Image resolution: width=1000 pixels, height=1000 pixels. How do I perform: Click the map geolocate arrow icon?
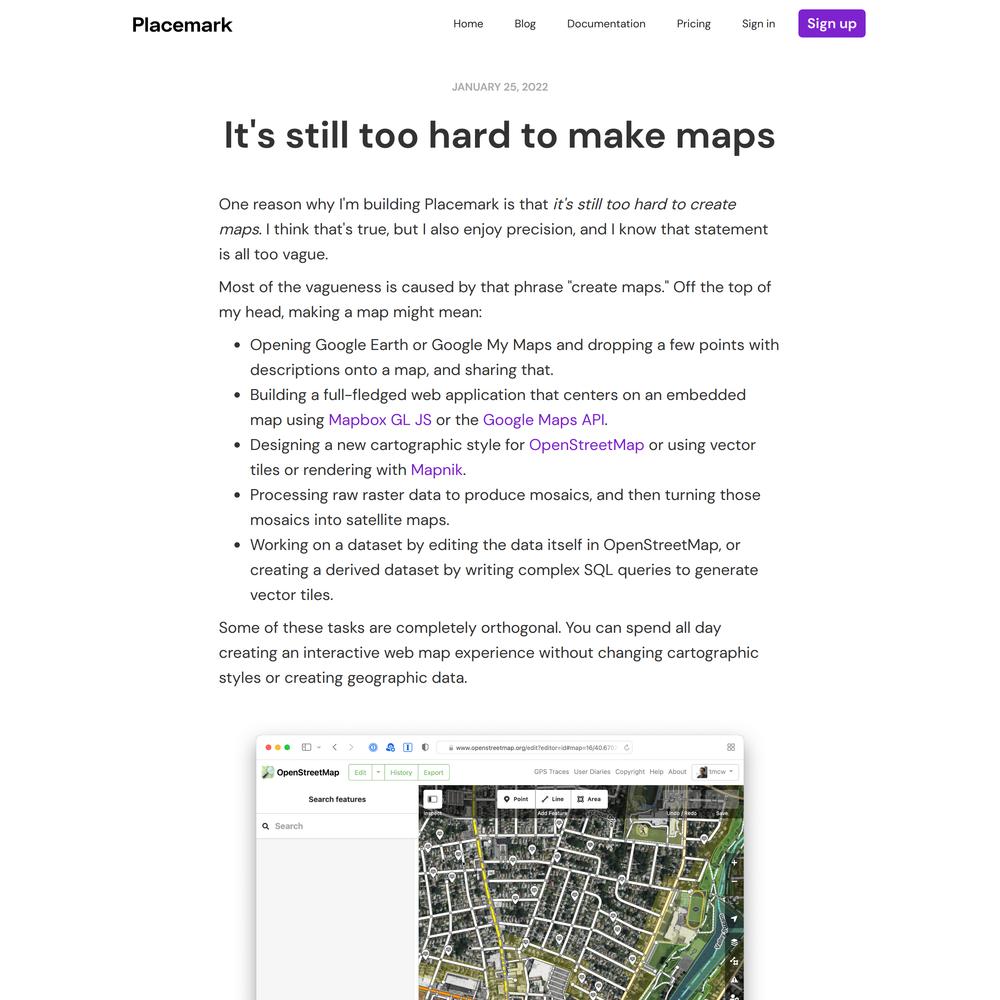tap(734, 919)
